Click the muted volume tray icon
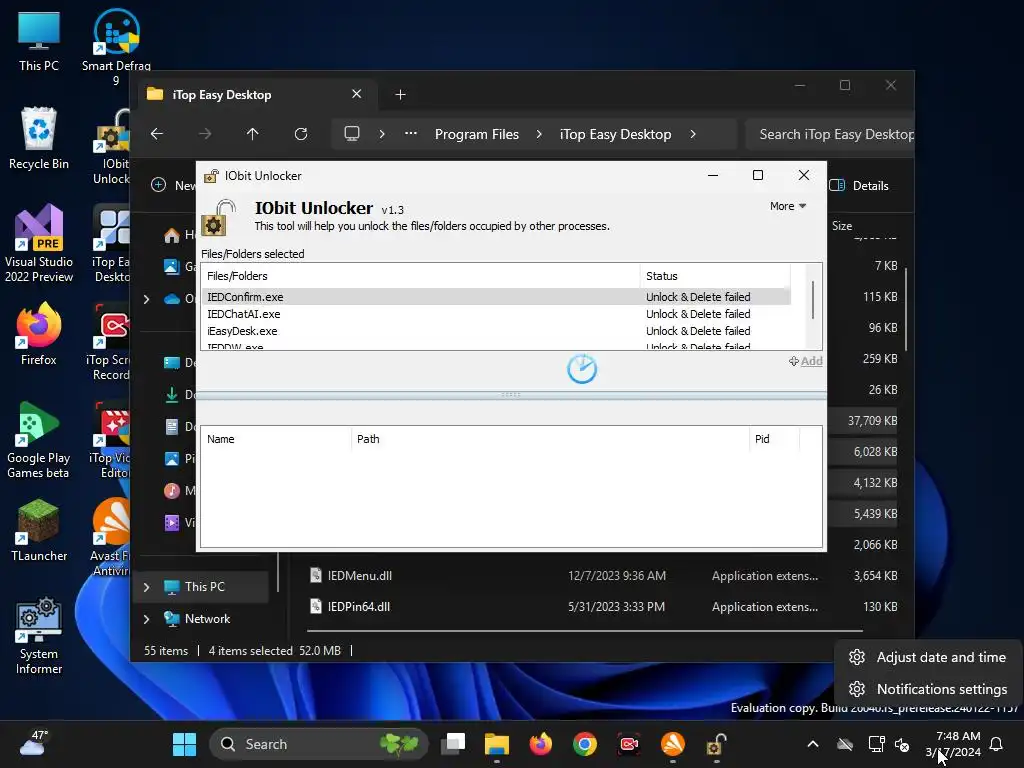The height and width of the screenshot is (768, 1024). 902,744
